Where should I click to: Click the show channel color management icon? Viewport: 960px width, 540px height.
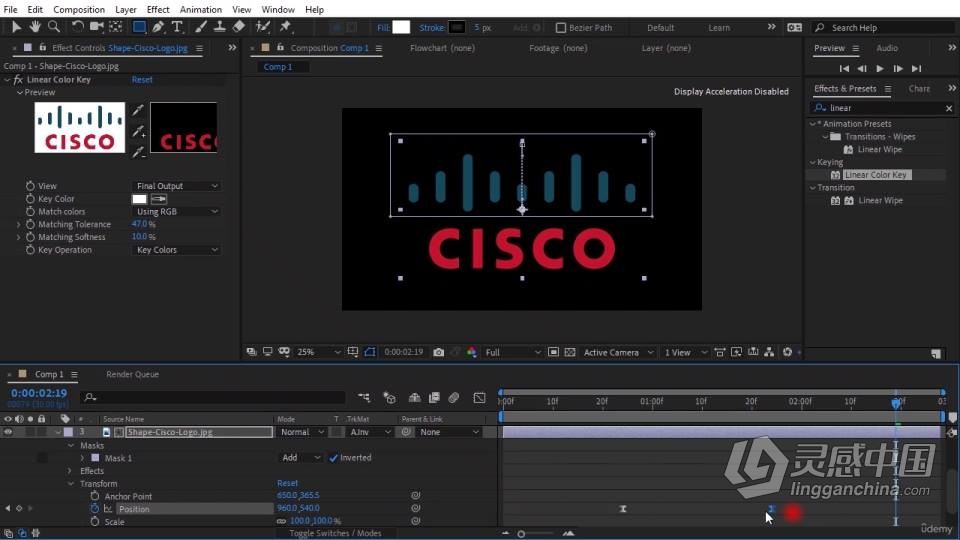coord(471,352)
